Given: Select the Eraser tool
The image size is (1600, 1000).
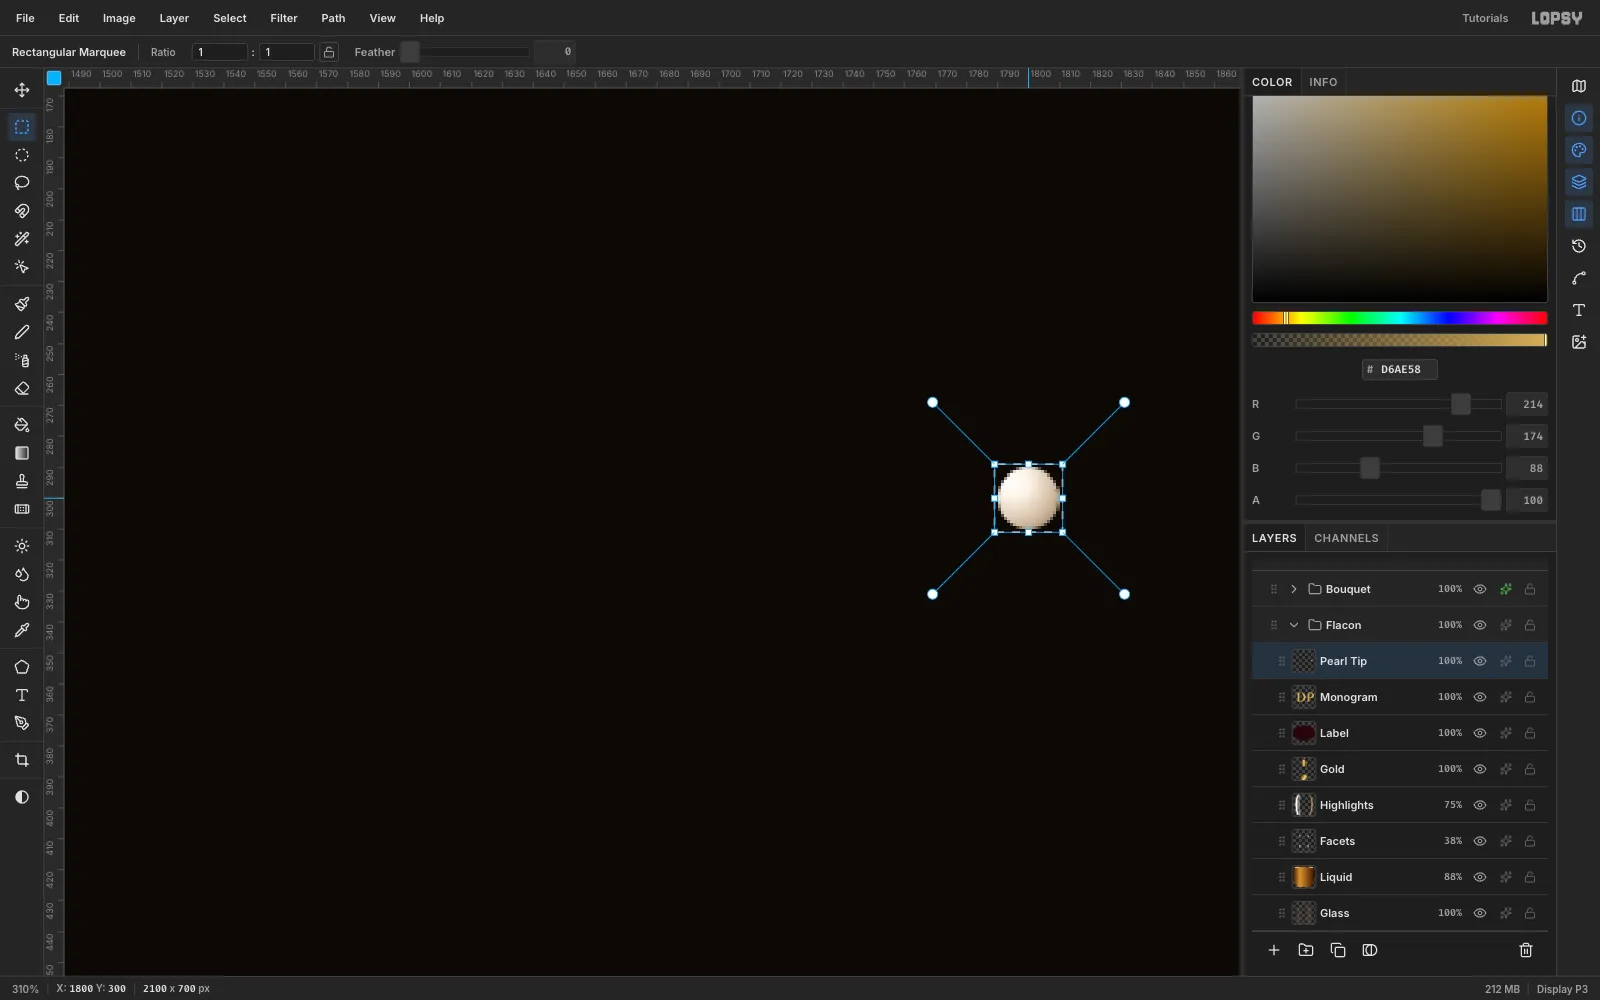Looking at the screenshot, I should pos(22,388).
